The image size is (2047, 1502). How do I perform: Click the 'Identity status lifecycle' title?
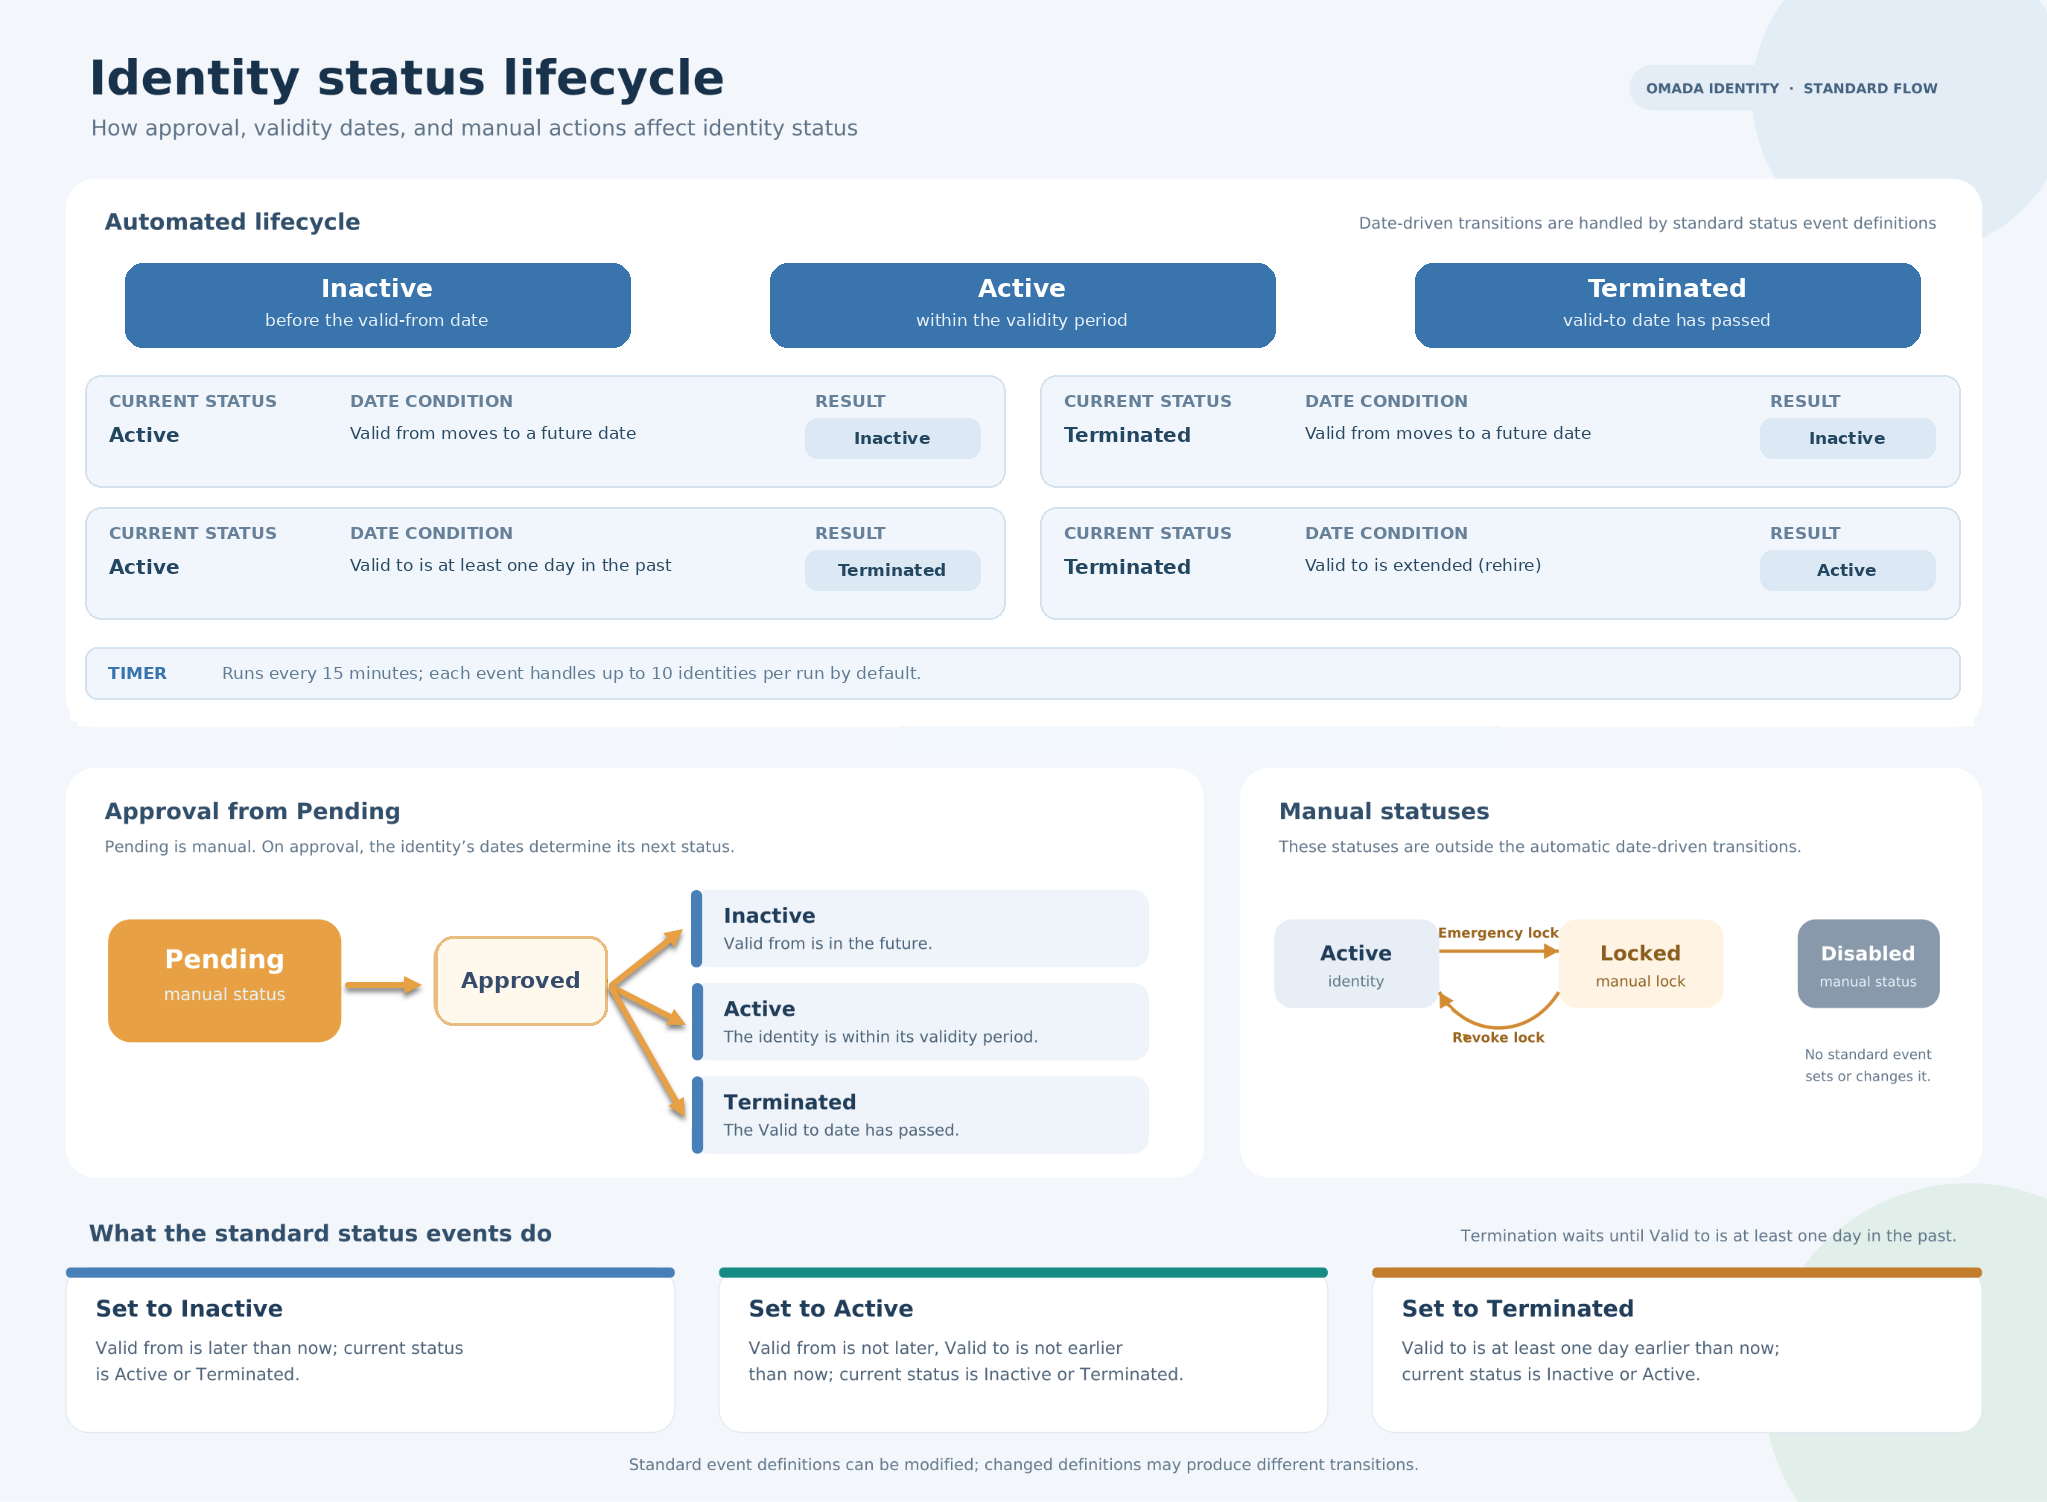[406, 78]
